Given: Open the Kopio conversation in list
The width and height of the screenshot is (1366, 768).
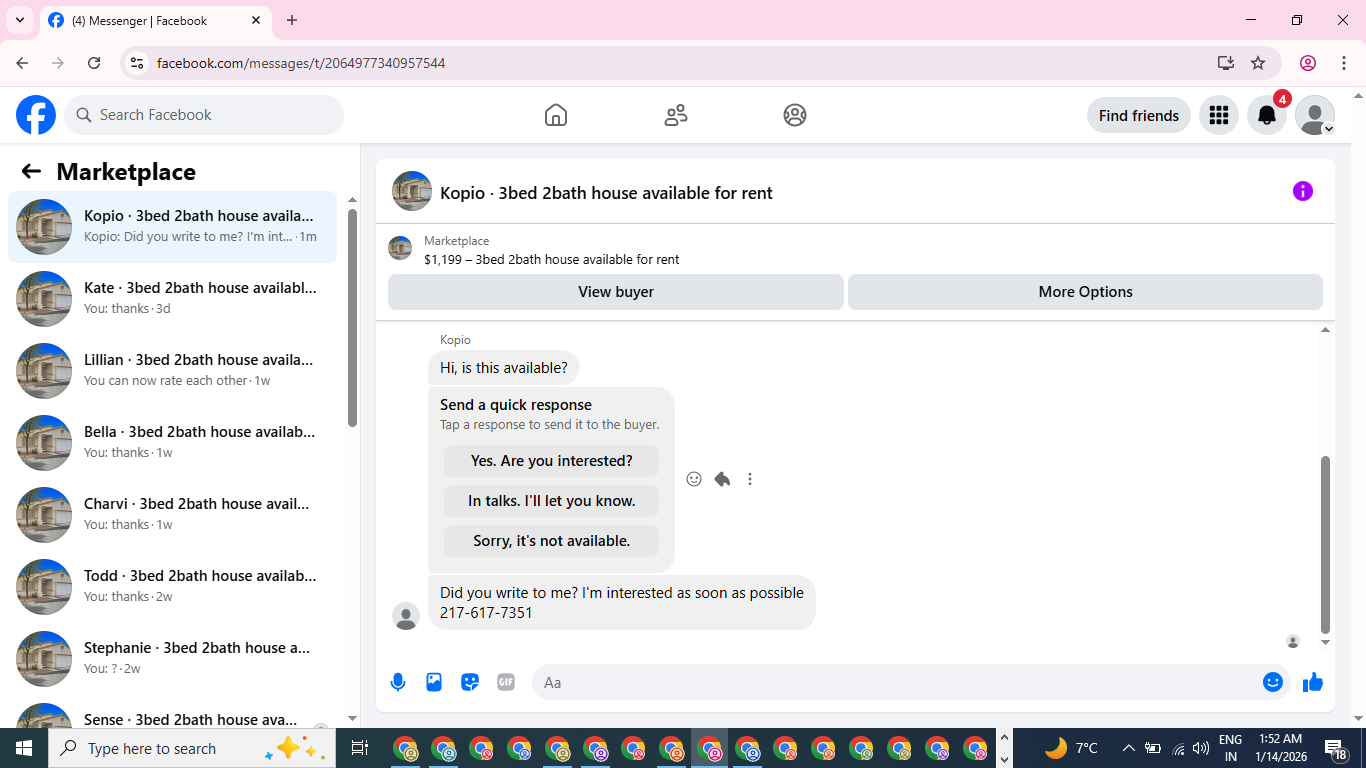Looking at the screenshot, I should tap(172, 227).
